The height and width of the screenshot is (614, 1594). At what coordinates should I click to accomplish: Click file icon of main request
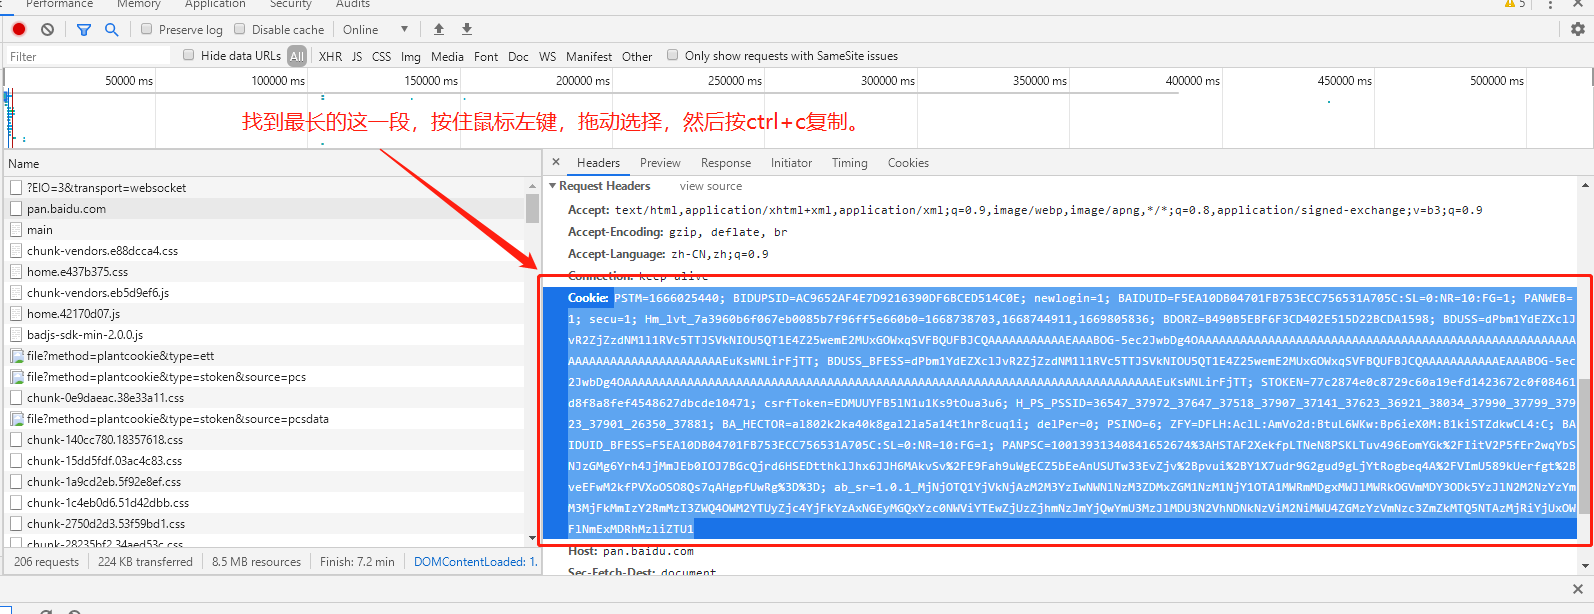tap(16, 230)
